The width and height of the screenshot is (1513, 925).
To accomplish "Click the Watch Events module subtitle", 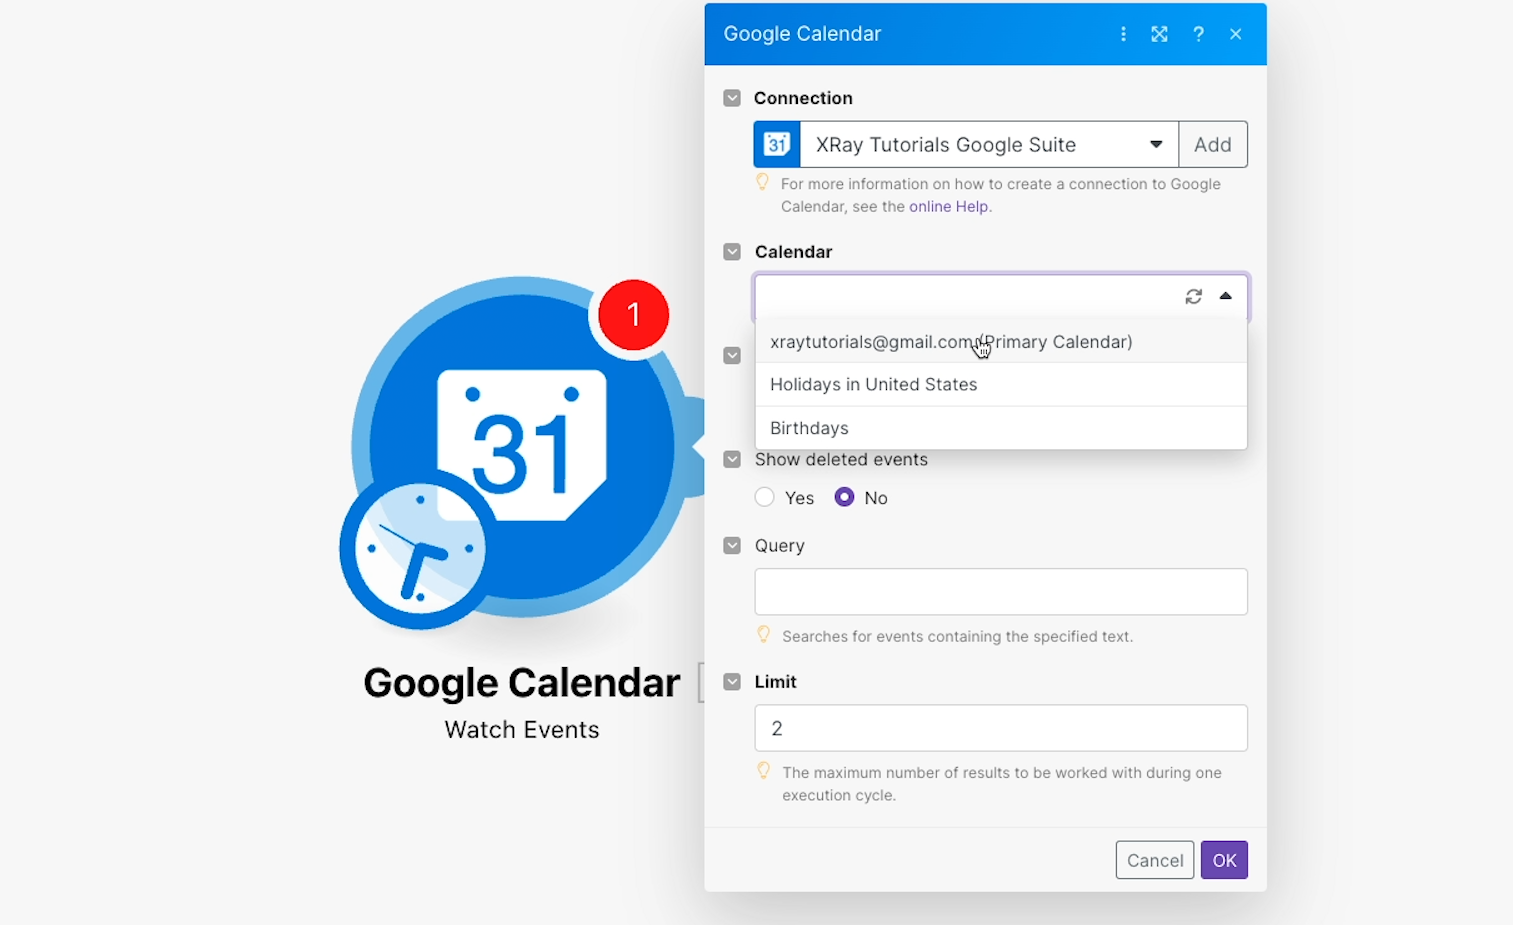I will (x=522, y=730).
